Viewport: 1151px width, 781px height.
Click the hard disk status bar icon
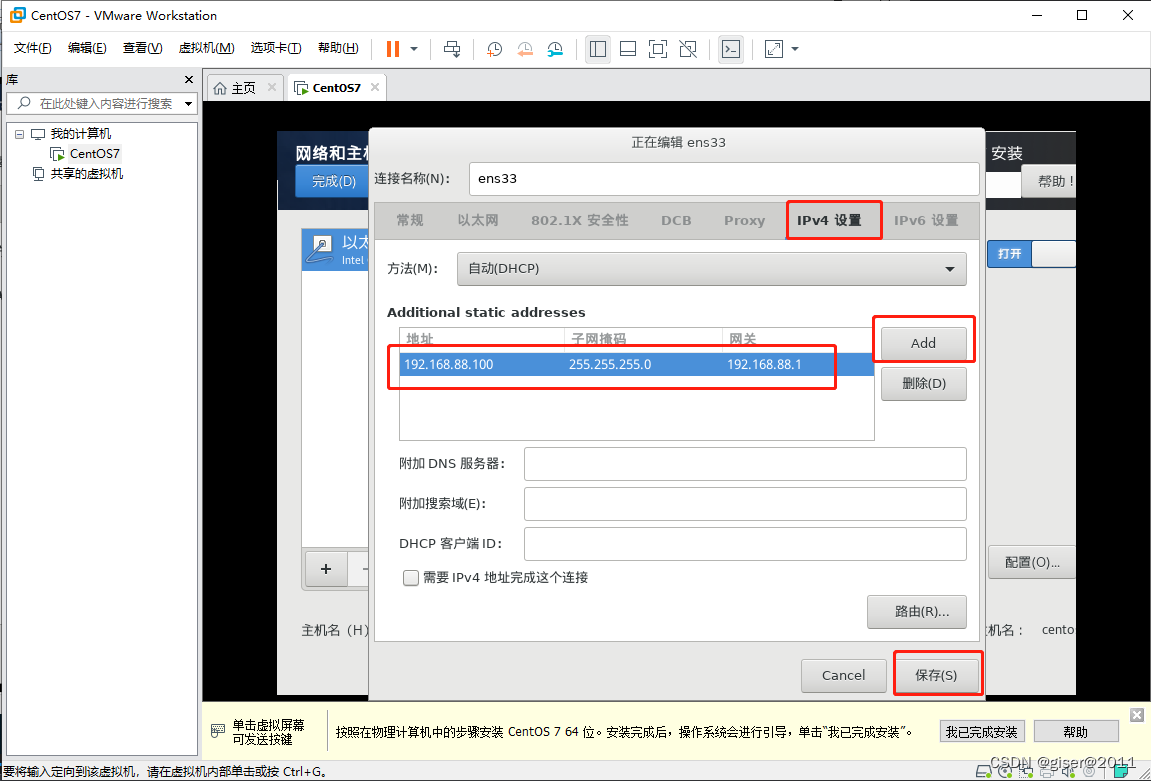(984, 771)
